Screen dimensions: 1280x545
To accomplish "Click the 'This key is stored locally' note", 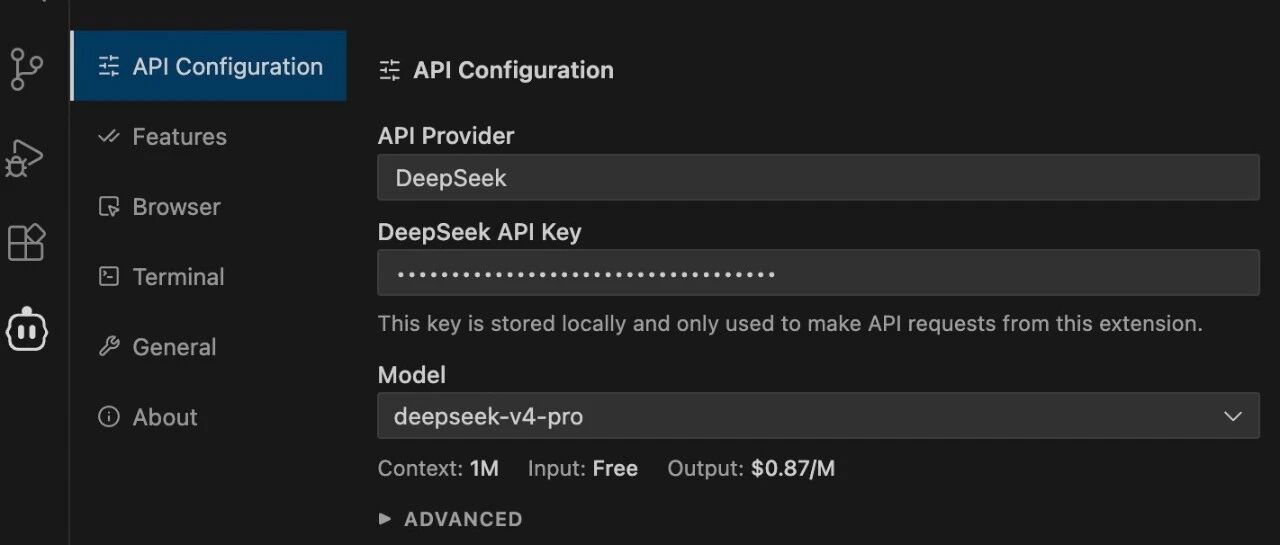I will click(790, 324).
